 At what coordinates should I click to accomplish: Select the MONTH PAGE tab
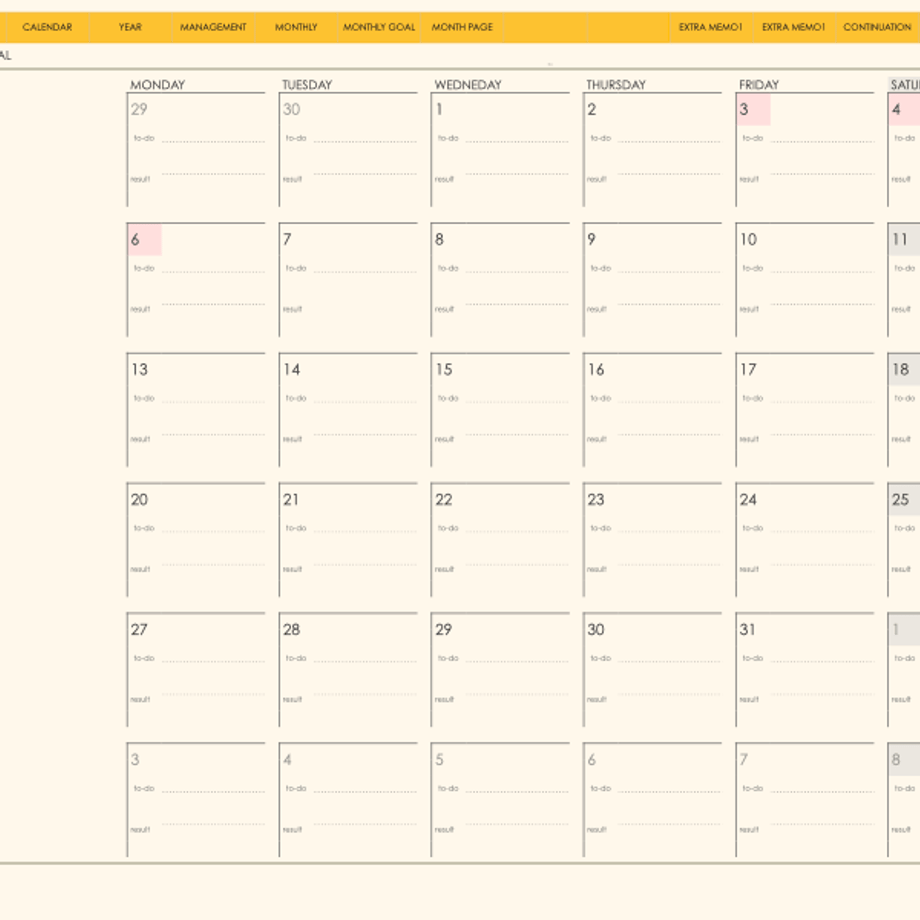462,27
